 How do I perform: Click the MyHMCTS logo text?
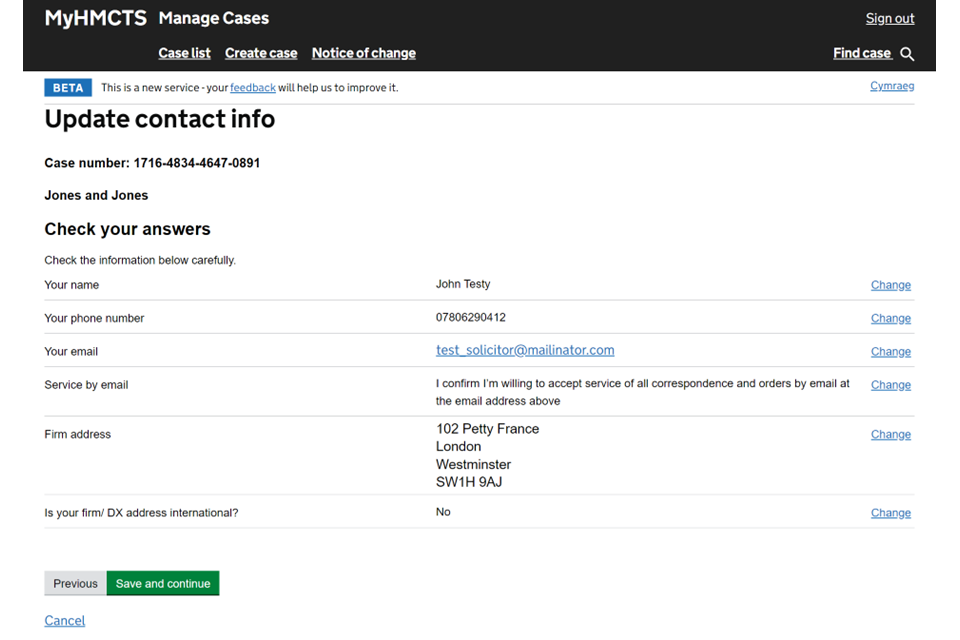point(95,18)
